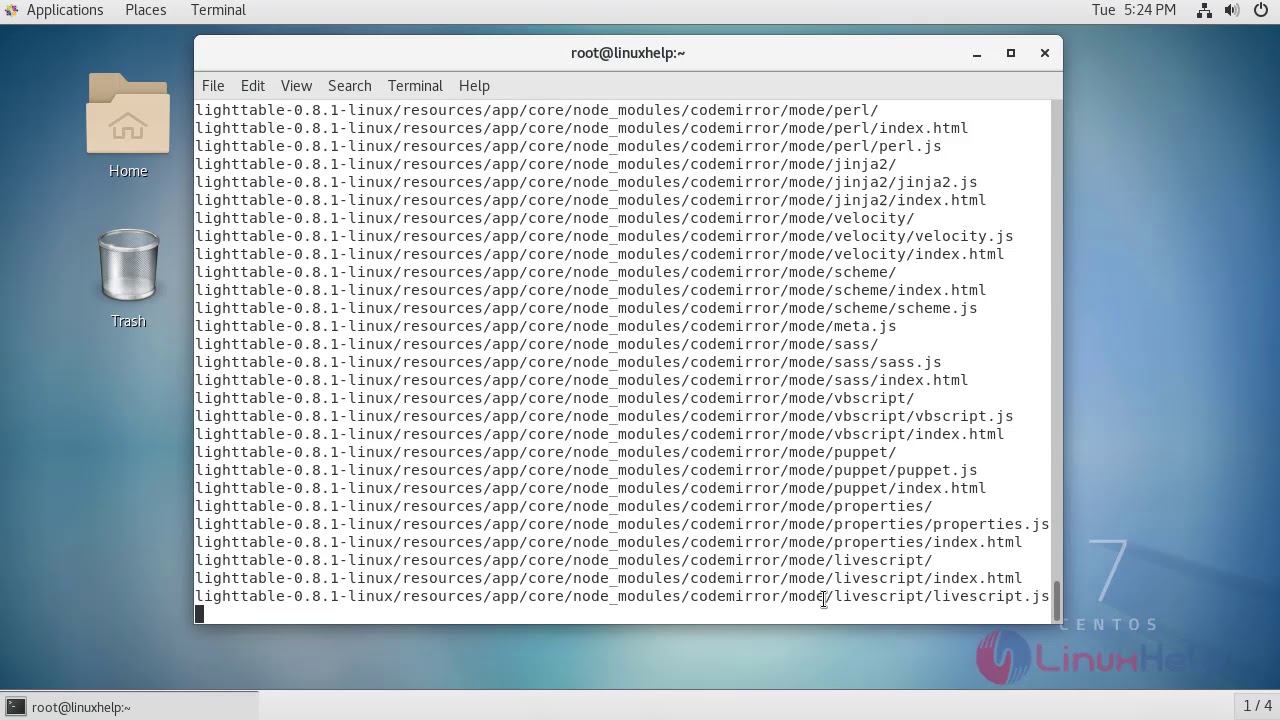This screenshot has height=720, width=1280.
Task: Select root@linuxhelp:~ taskbar window button
Action: (x=130, y=707)
